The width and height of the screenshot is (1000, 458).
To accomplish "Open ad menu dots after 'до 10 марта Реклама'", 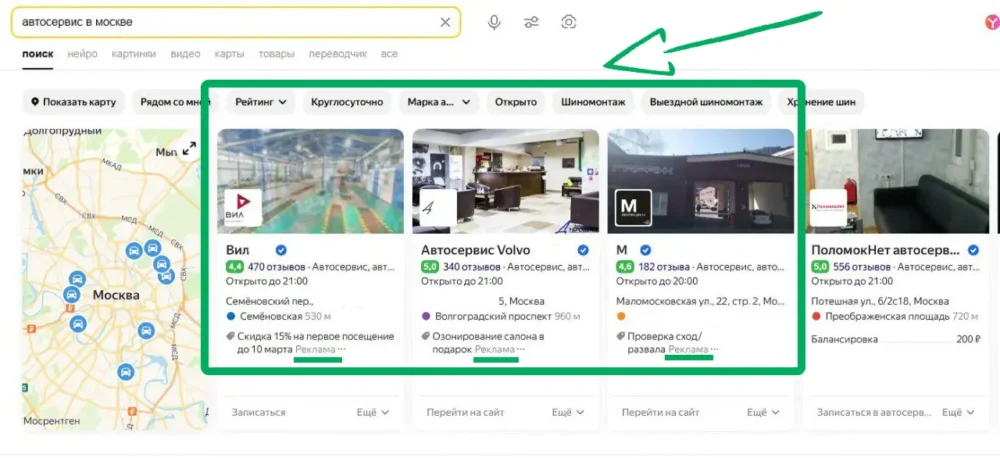I will (x=341, y=350).
